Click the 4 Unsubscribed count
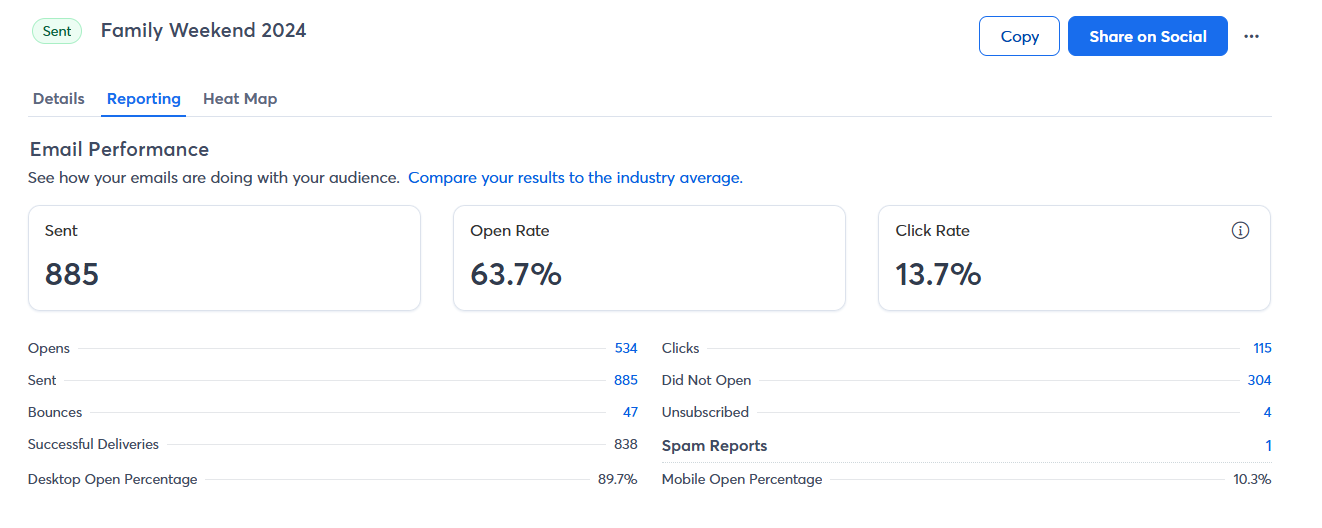This screenshot has height=528, width=1322. pyautogui.click(x=1267, y=413)
